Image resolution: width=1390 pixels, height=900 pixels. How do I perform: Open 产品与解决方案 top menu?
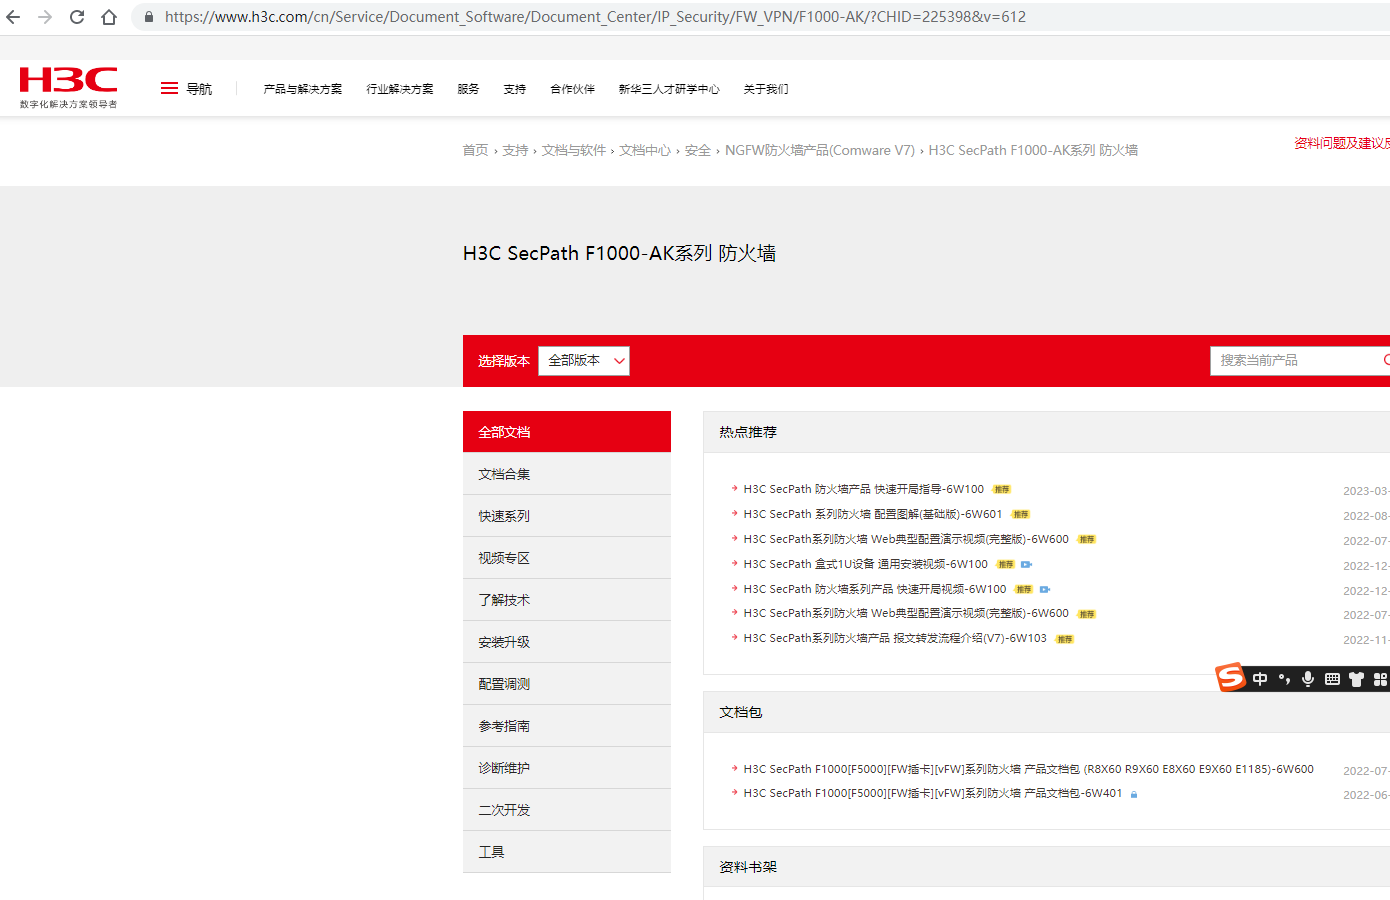(x=303, y=89)
